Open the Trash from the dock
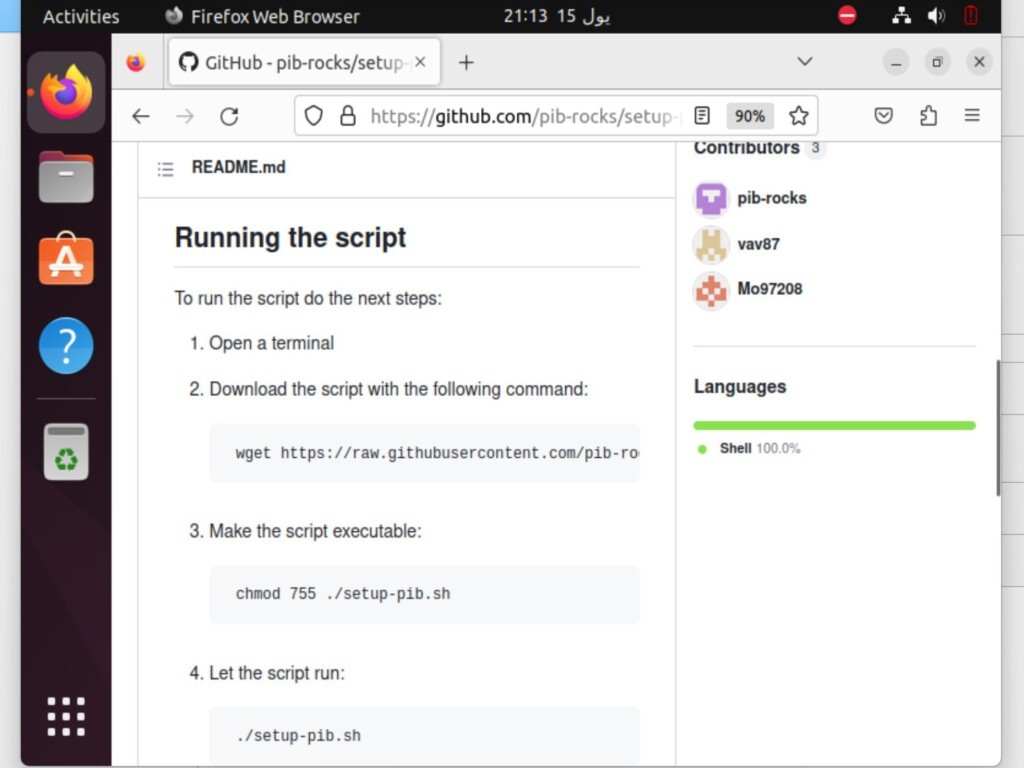 point(66,451)
